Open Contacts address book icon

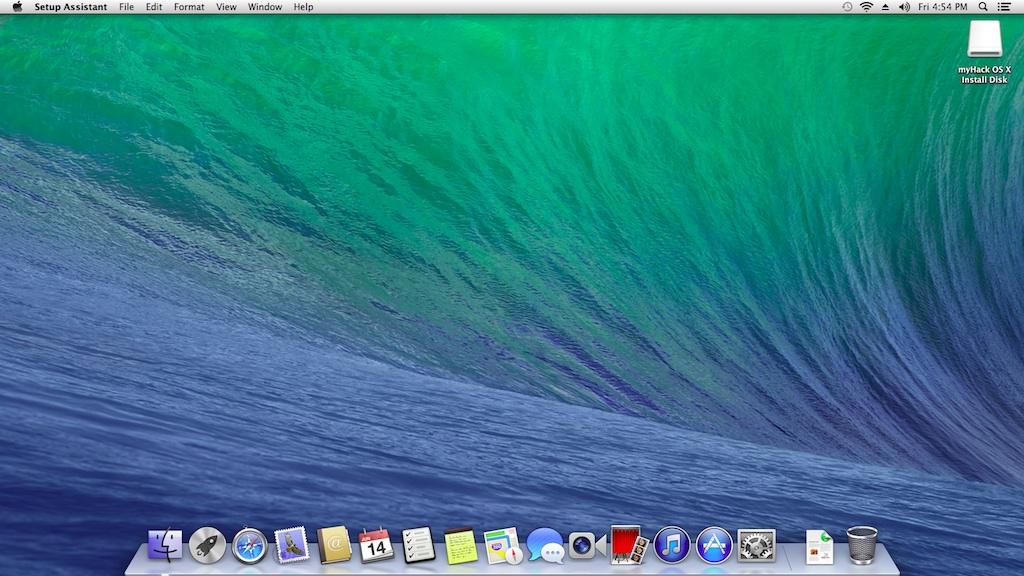click(334, 545)
